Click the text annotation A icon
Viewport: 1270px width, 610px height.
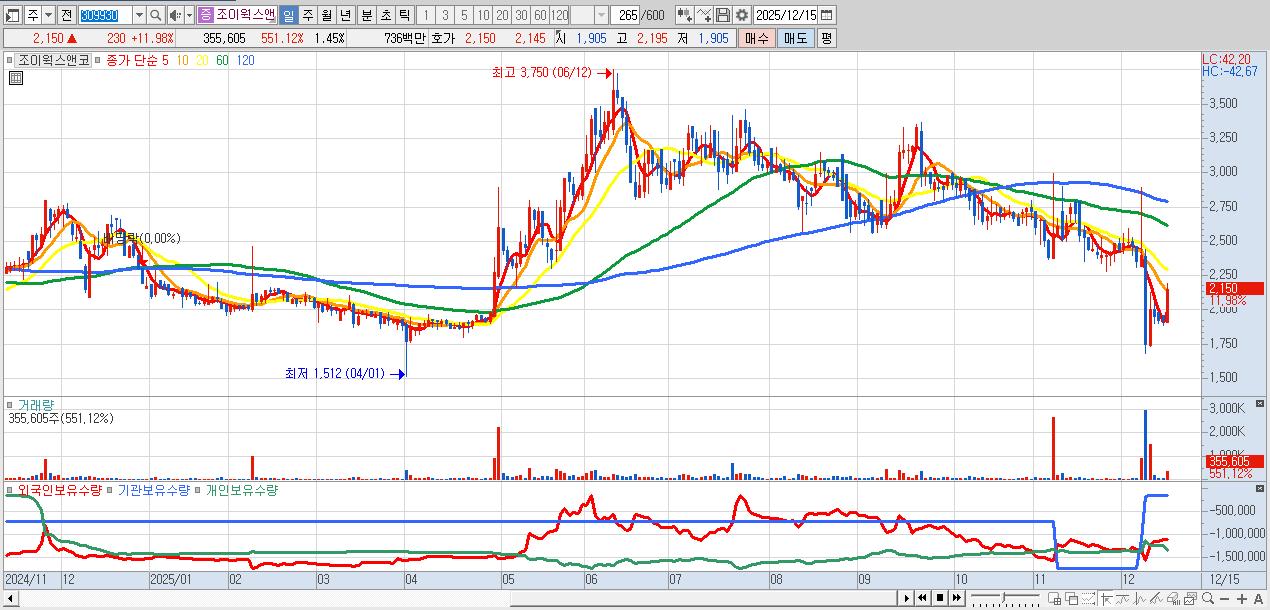[1258, 598]
